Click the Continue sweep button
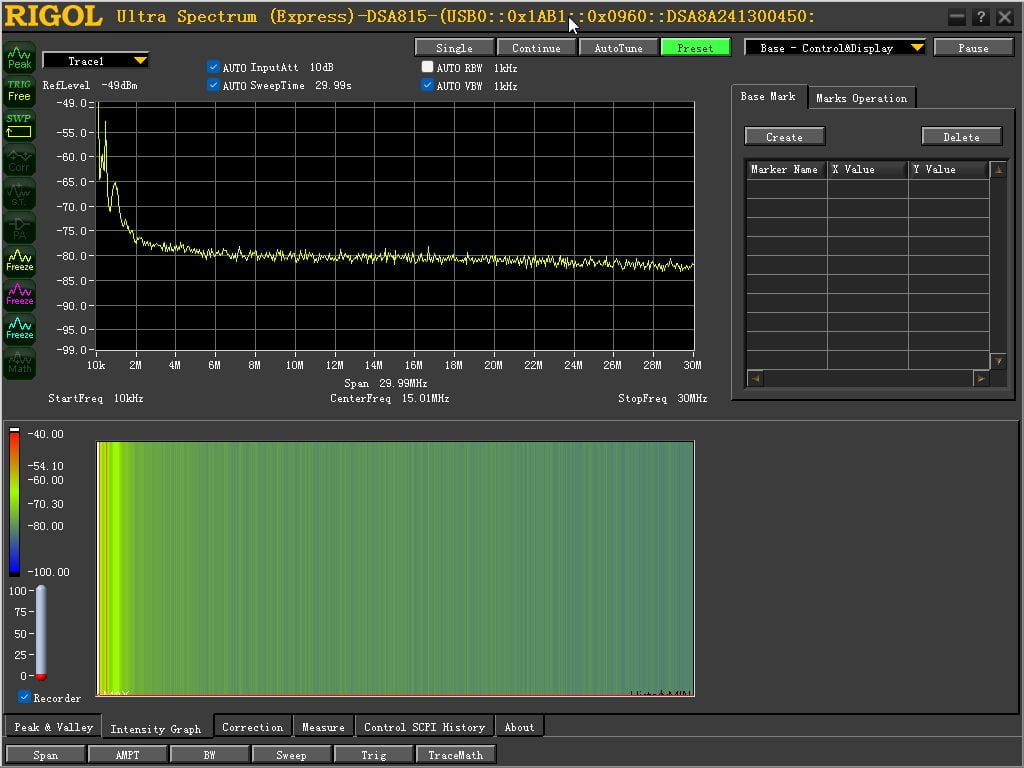 tap(536, 48)
